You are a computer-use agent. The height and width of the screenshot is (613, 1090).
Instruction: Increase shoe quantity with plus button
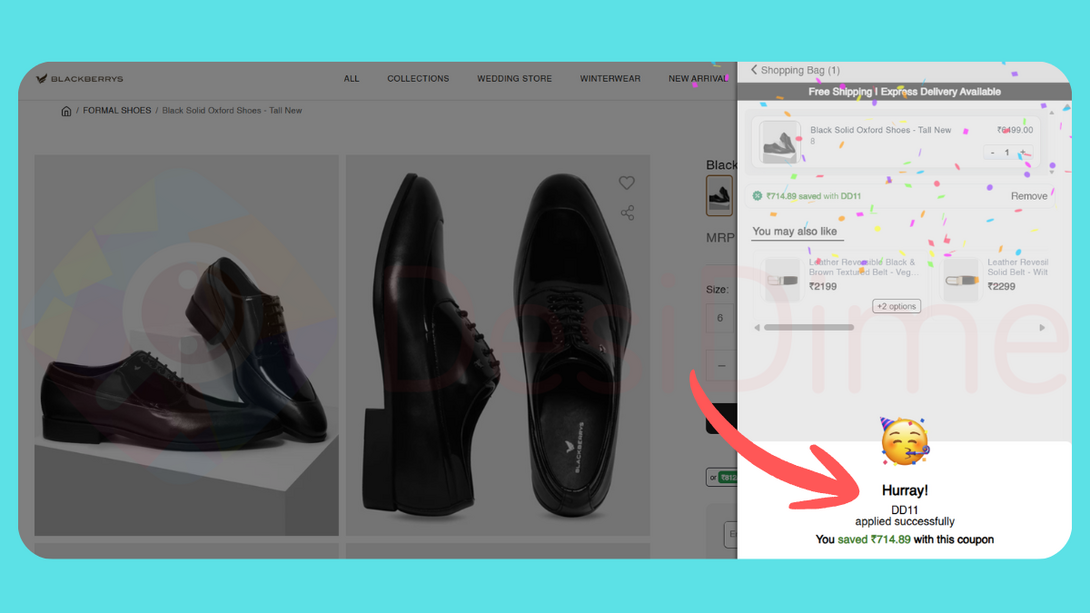click(x=1023, y=153)
